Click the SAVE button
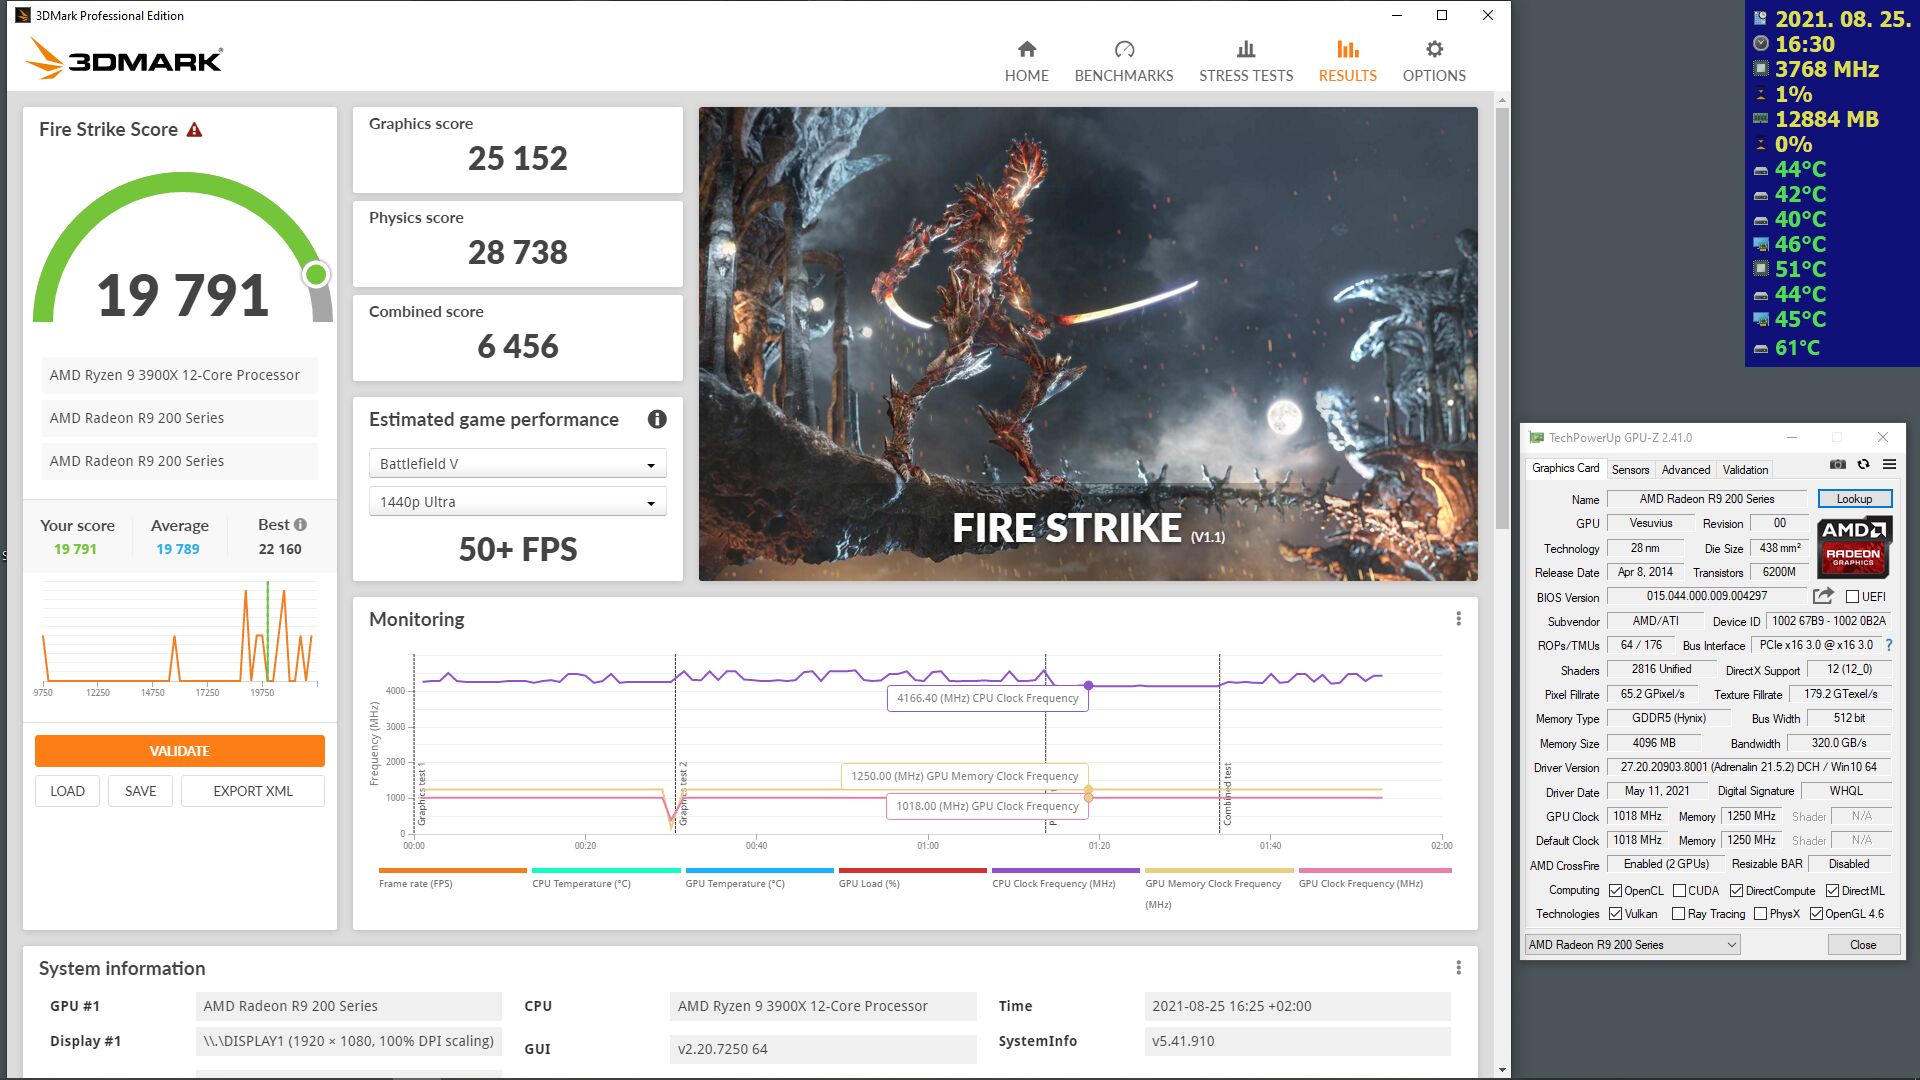The height and width of the screenshot is (1080, 1920). pos(140,791)
